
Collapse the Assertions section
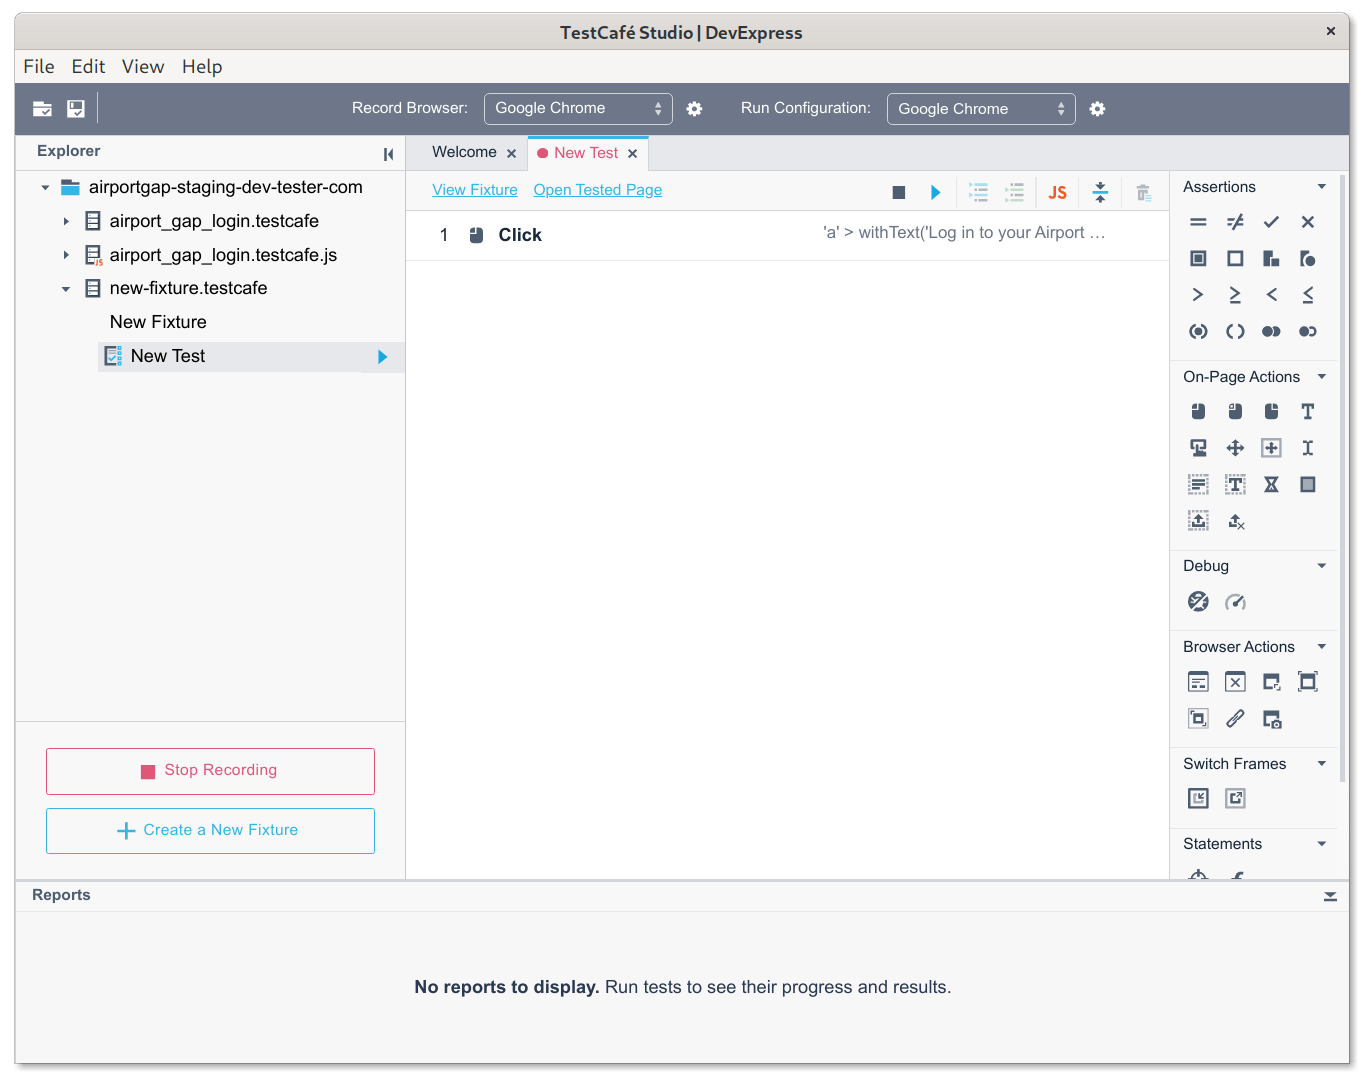(1322, 187)
